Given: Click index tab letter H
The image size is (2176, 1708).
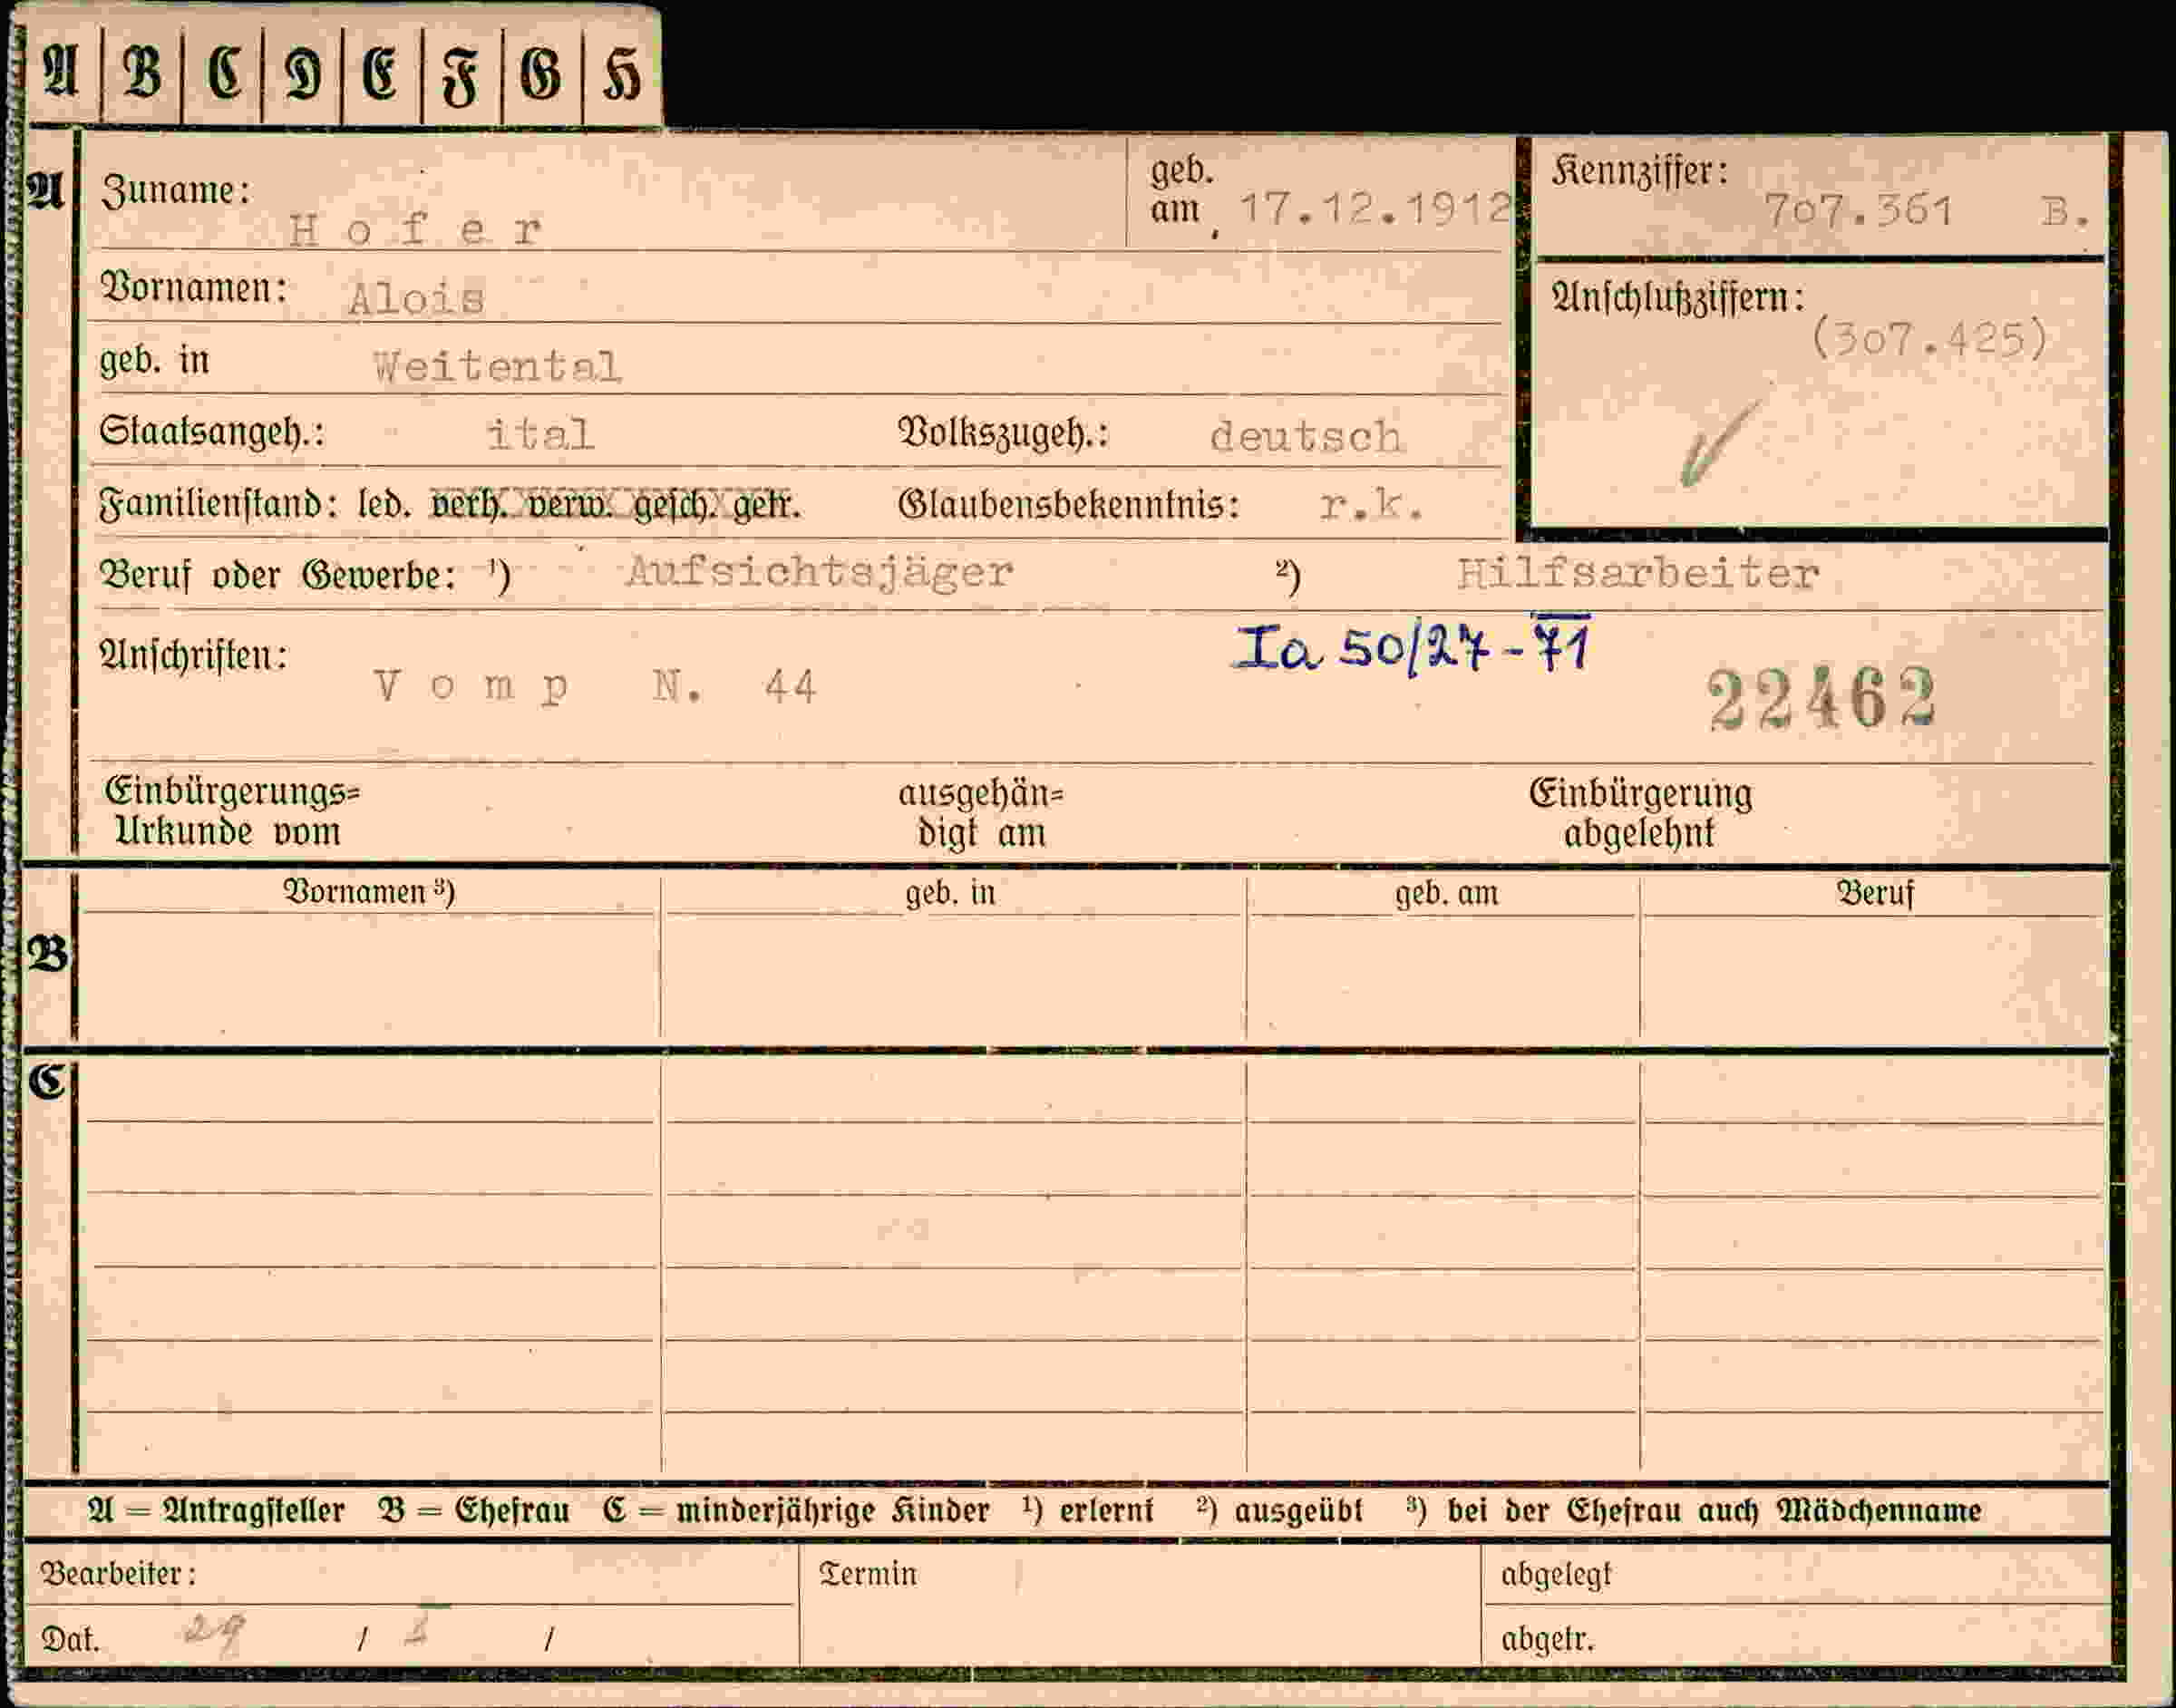Looking at the screenshot, I should point(621,74).
